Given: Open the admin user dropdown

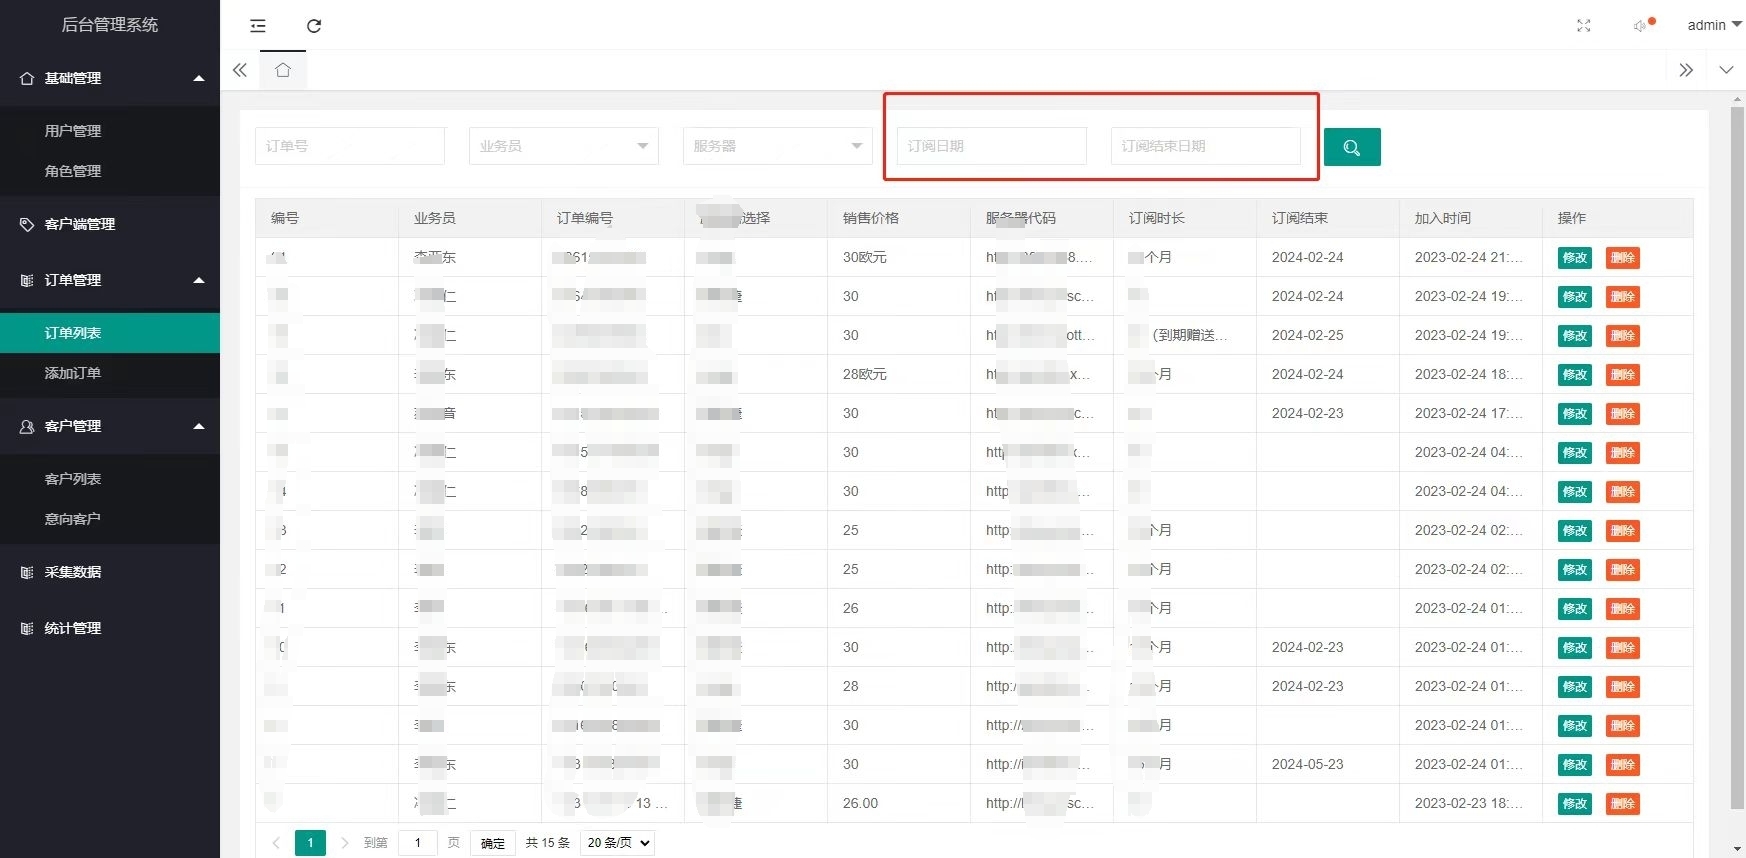Looking at the screenshot, I should tap(1714, 25).
